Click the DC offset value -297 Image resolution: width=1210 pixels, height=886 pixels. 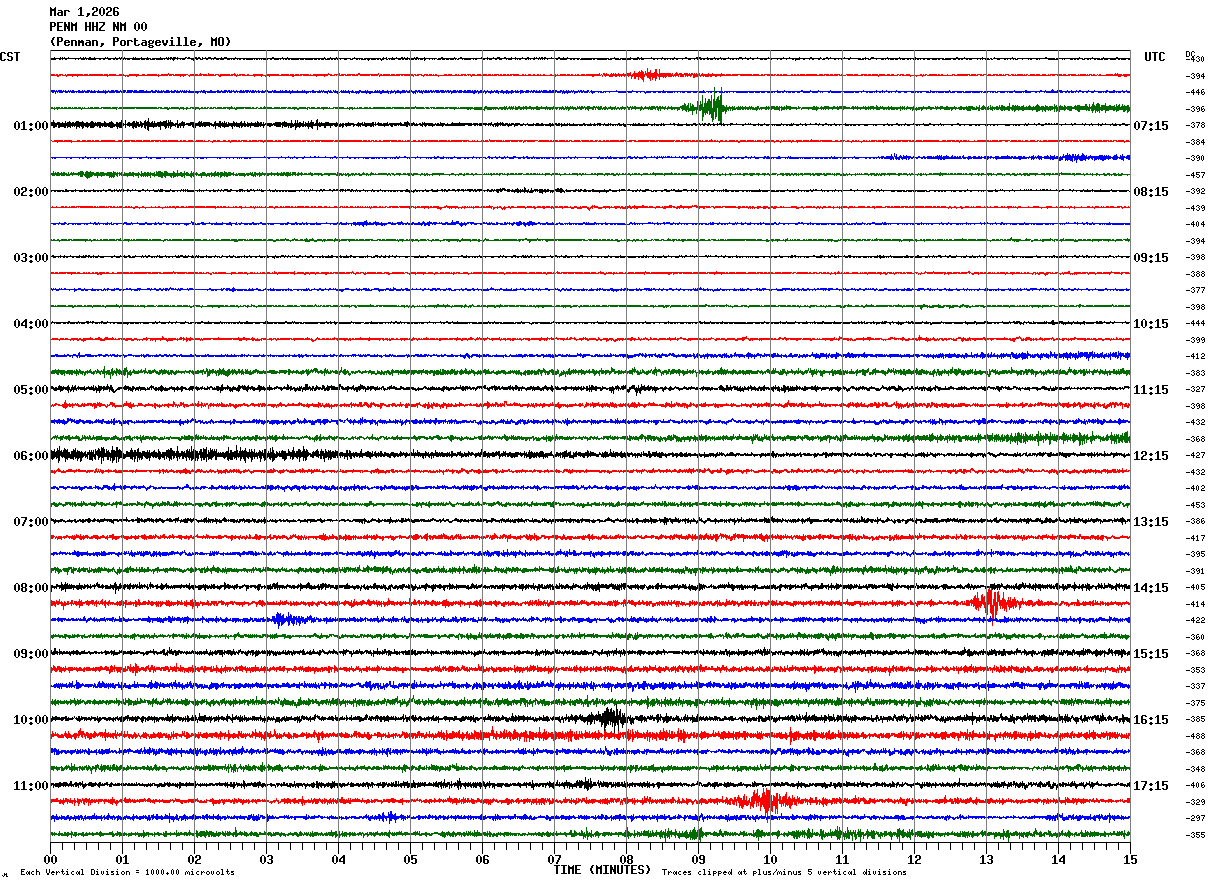coord(1195,818)
